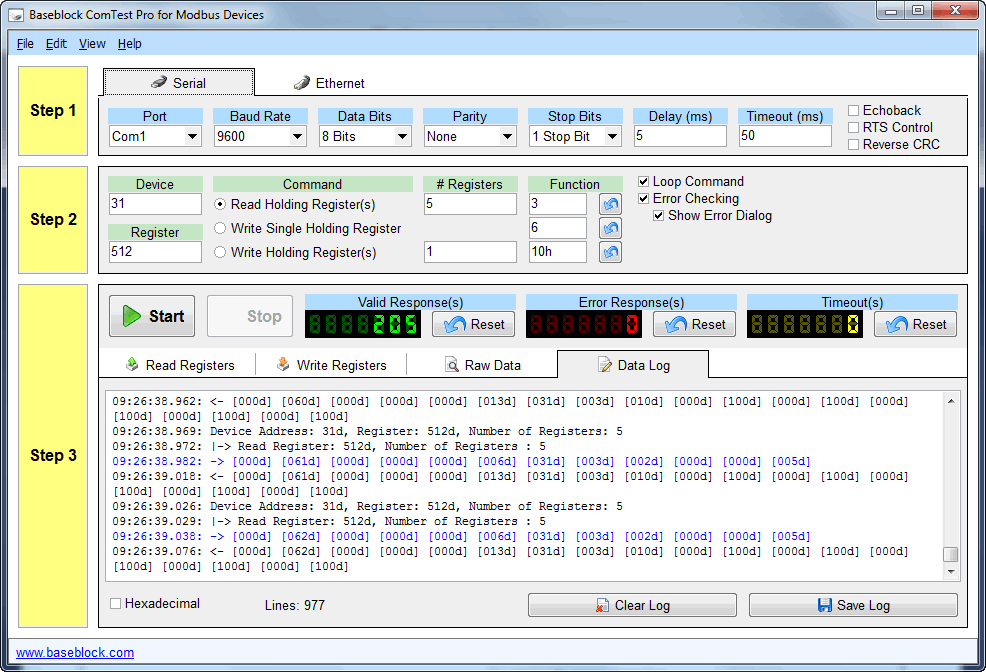Toggle the Hexadecimal checkbox
This screenshot has height=672, width=986.
pos(116,604)
